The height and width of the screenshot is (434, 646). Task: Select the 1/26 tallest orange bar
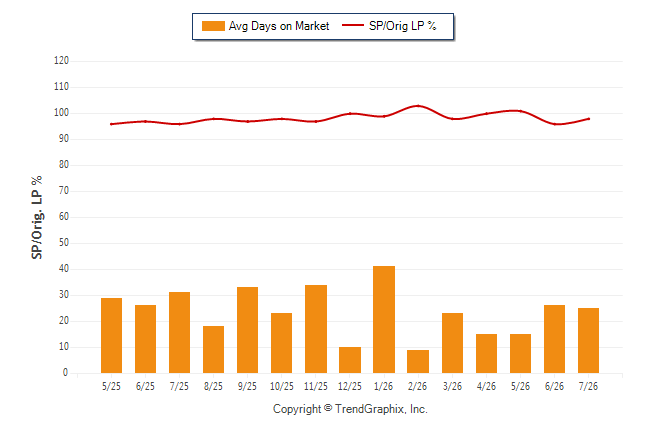click(x=384, y=319)
